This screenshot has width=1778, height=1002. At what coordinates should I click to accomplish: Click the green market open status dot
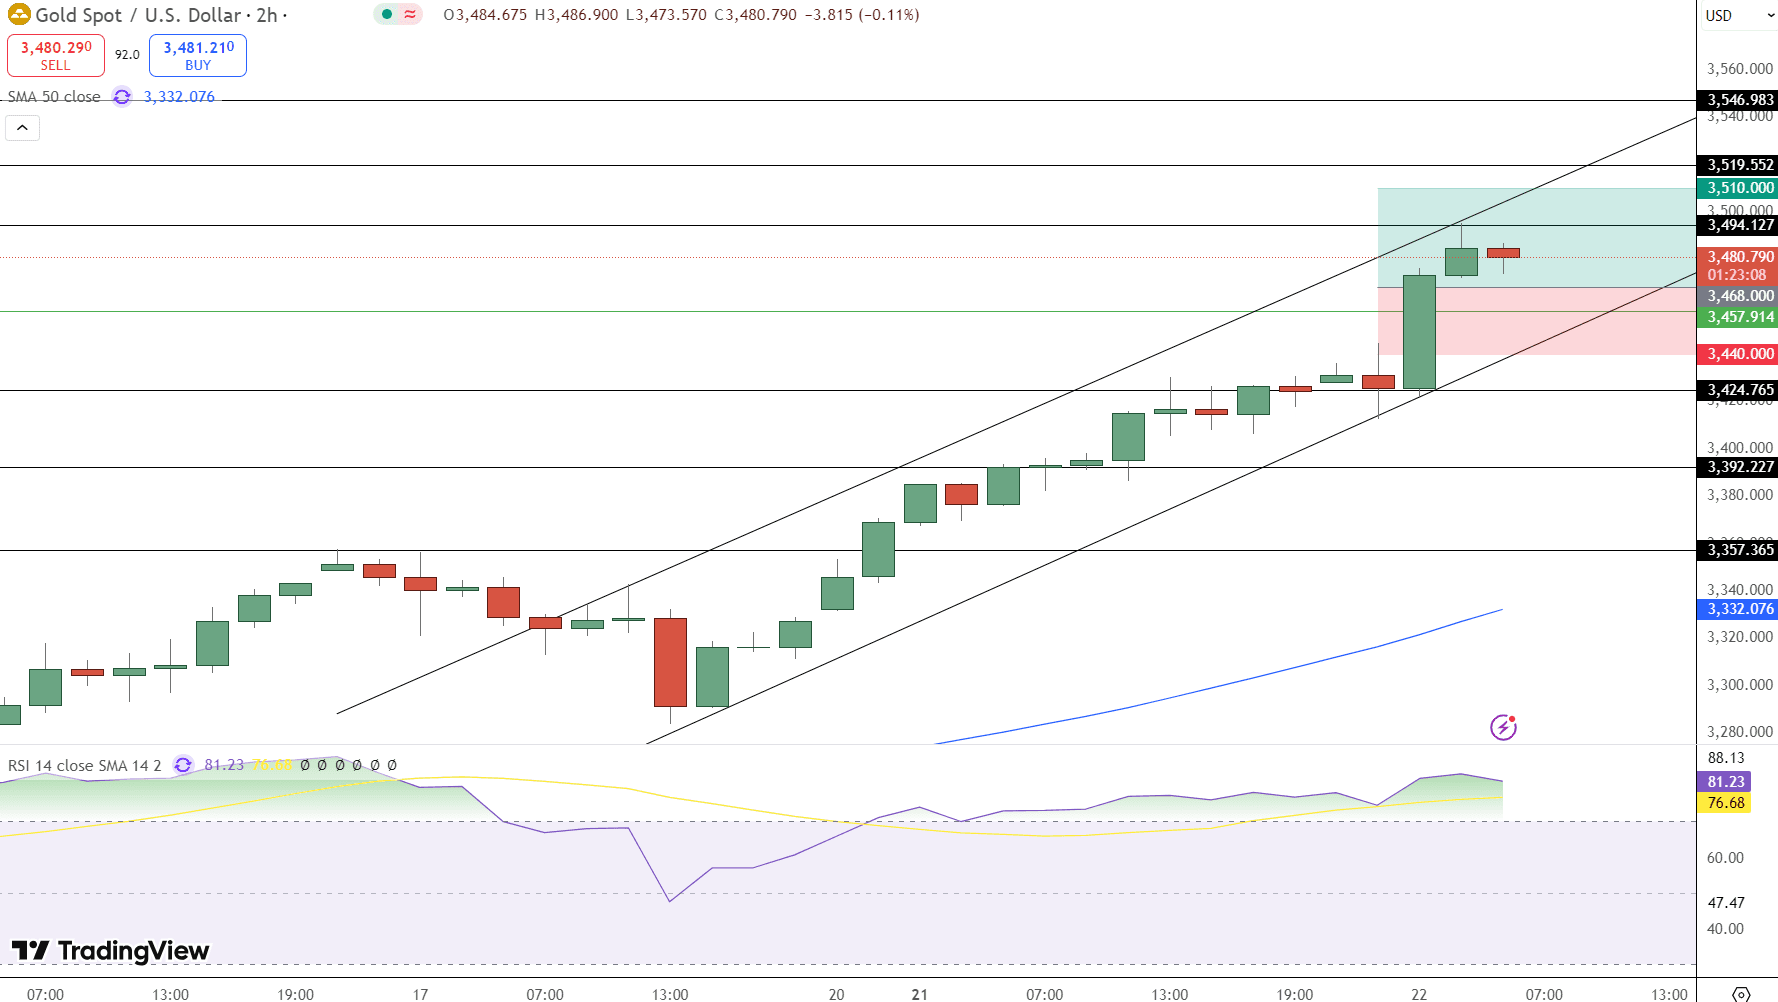tap(387, 15)
